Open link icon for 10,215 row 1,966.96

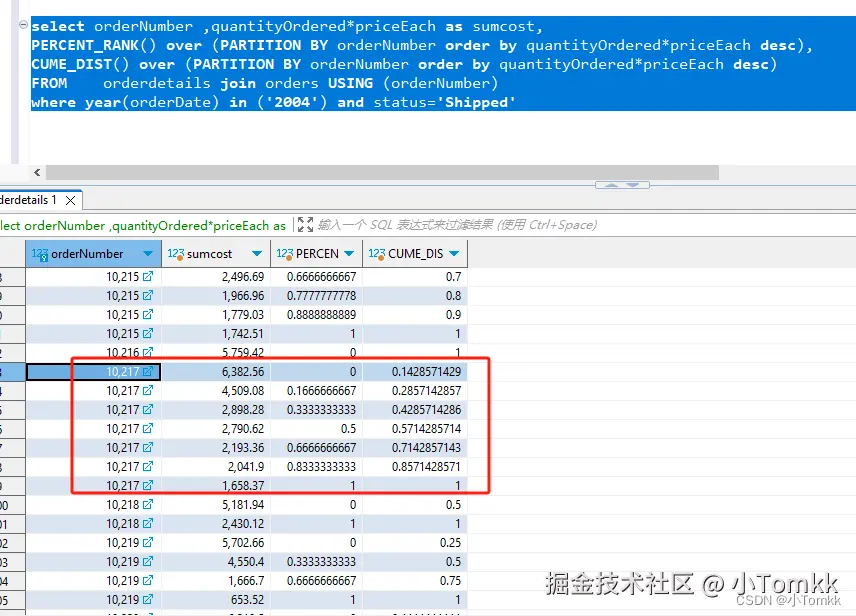(x=148, y=295)
